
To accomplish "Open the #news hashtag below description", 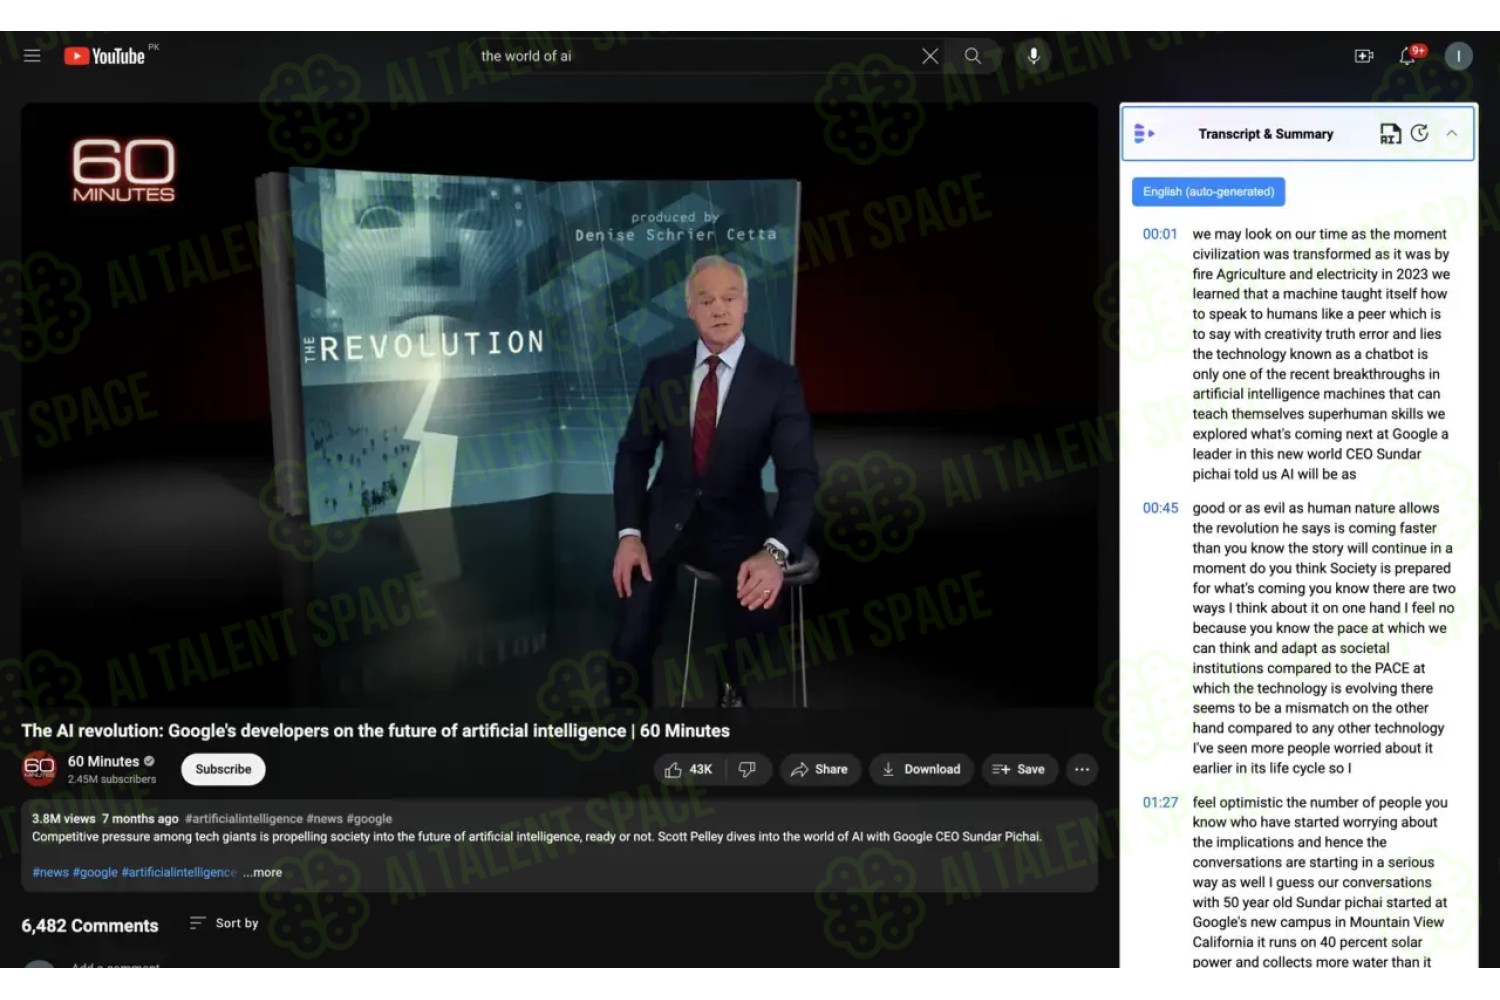I will (50, 872).
